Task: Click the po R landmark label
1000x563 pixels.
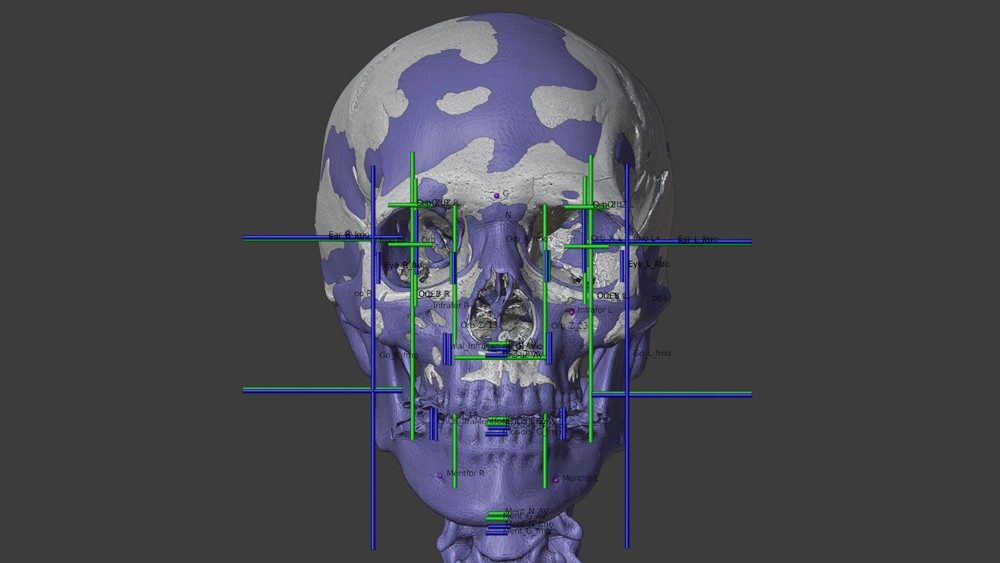Action: pyautogui.click(x=362, y=294)
